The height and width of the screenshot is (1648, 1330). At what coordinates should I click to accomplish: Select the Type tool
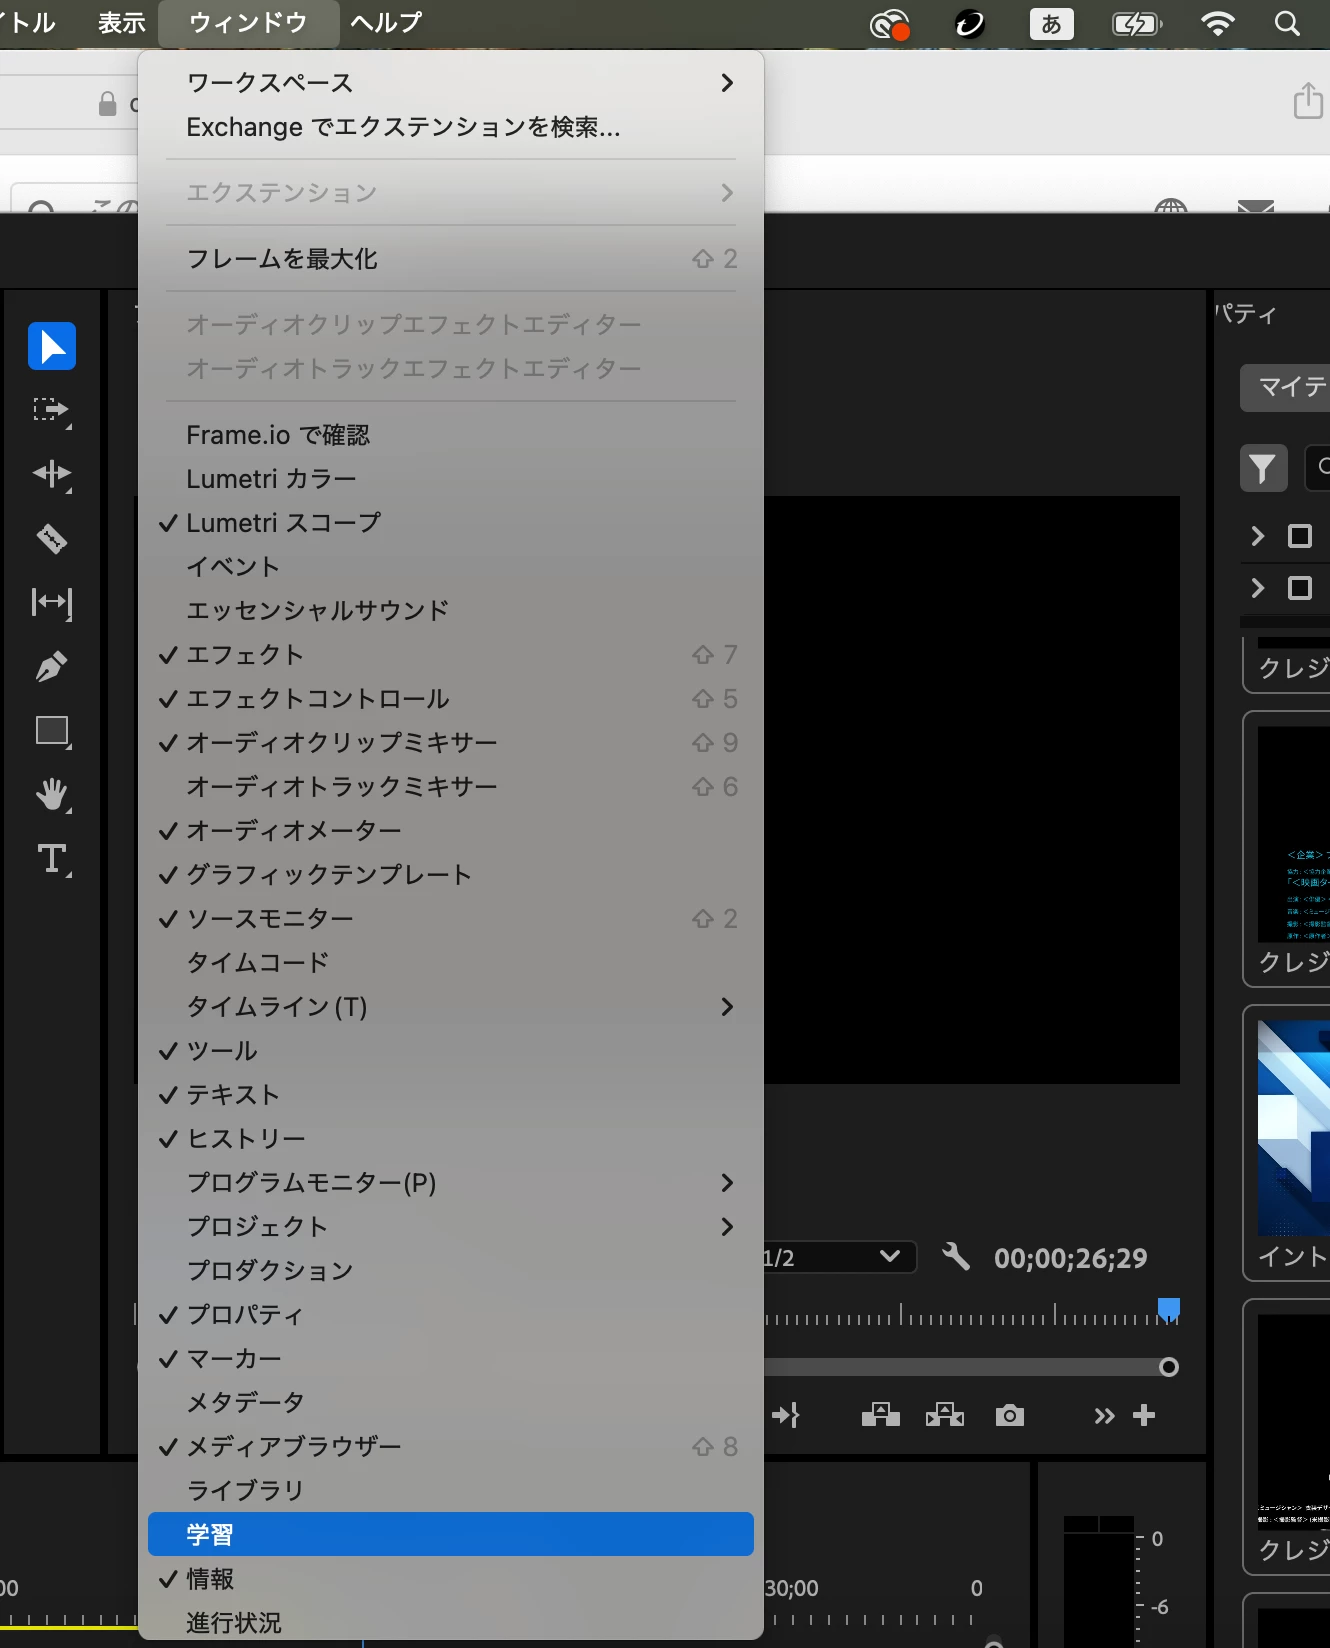click(52, 859)
